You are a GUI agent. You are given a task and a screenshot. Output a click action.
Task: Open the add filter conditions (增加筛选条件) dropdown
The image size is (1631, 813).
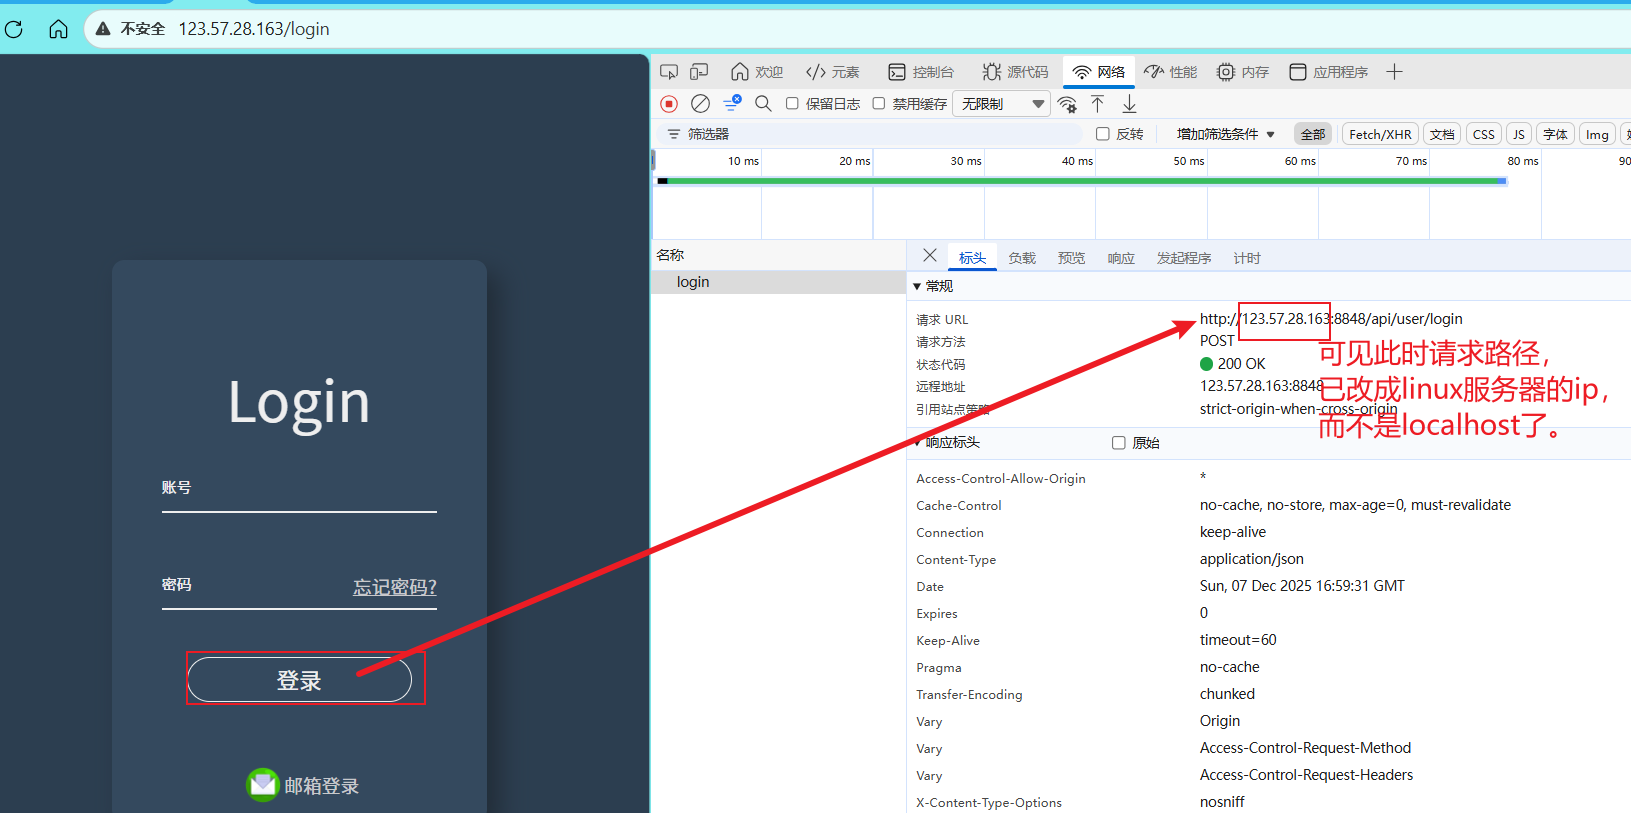1226,134
